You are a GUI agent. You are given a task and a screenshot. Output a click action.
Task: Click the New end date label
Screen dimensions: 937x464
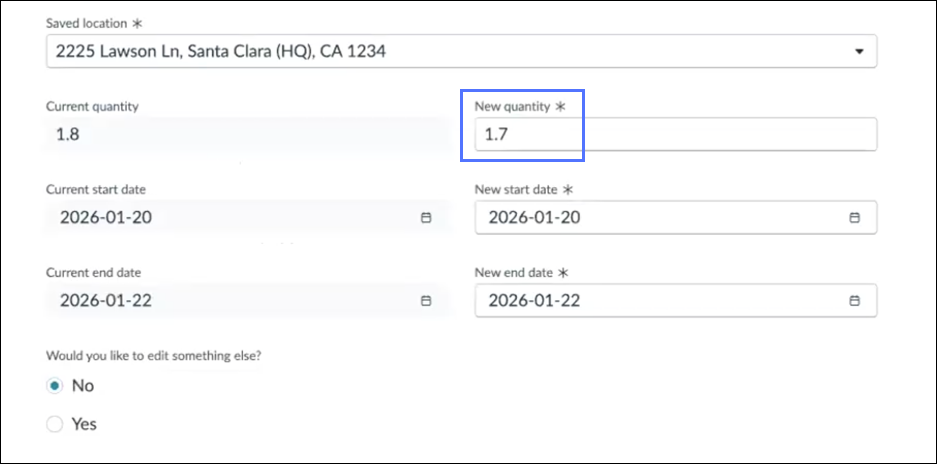(x=514, y=273)
